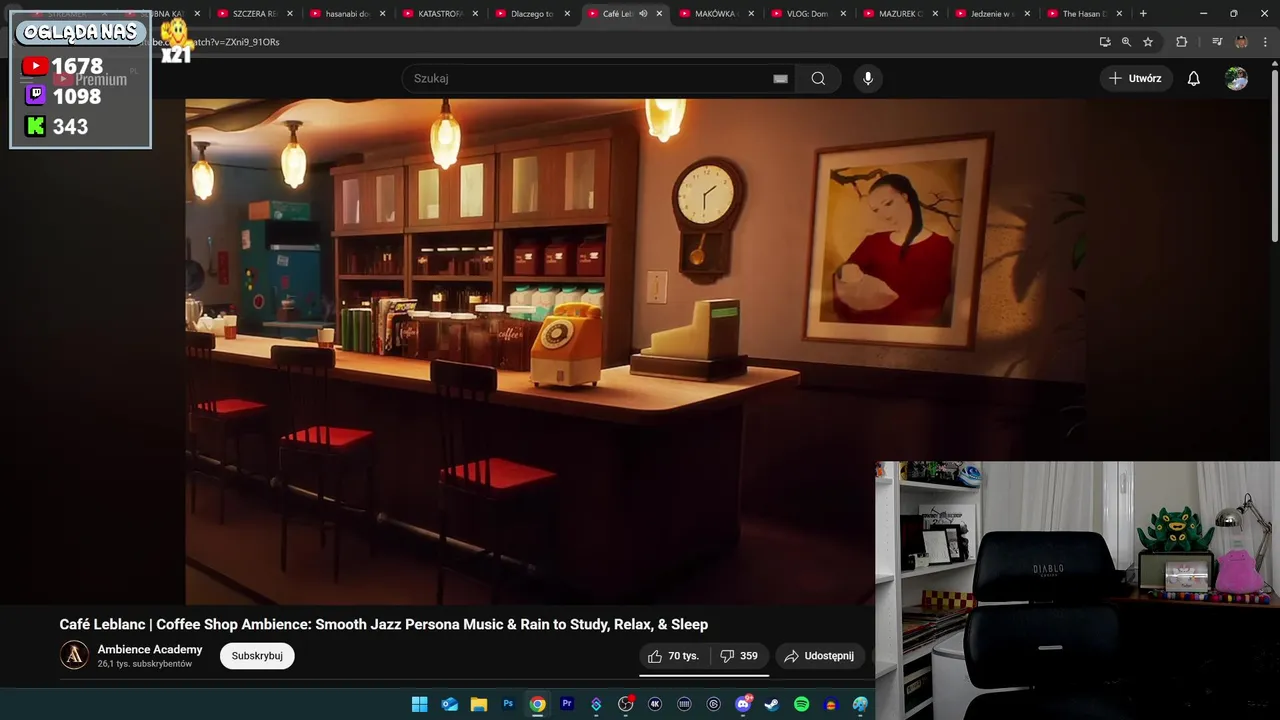Click the Utwórz create button
Screen dimensions: 1280x720
1135,78
